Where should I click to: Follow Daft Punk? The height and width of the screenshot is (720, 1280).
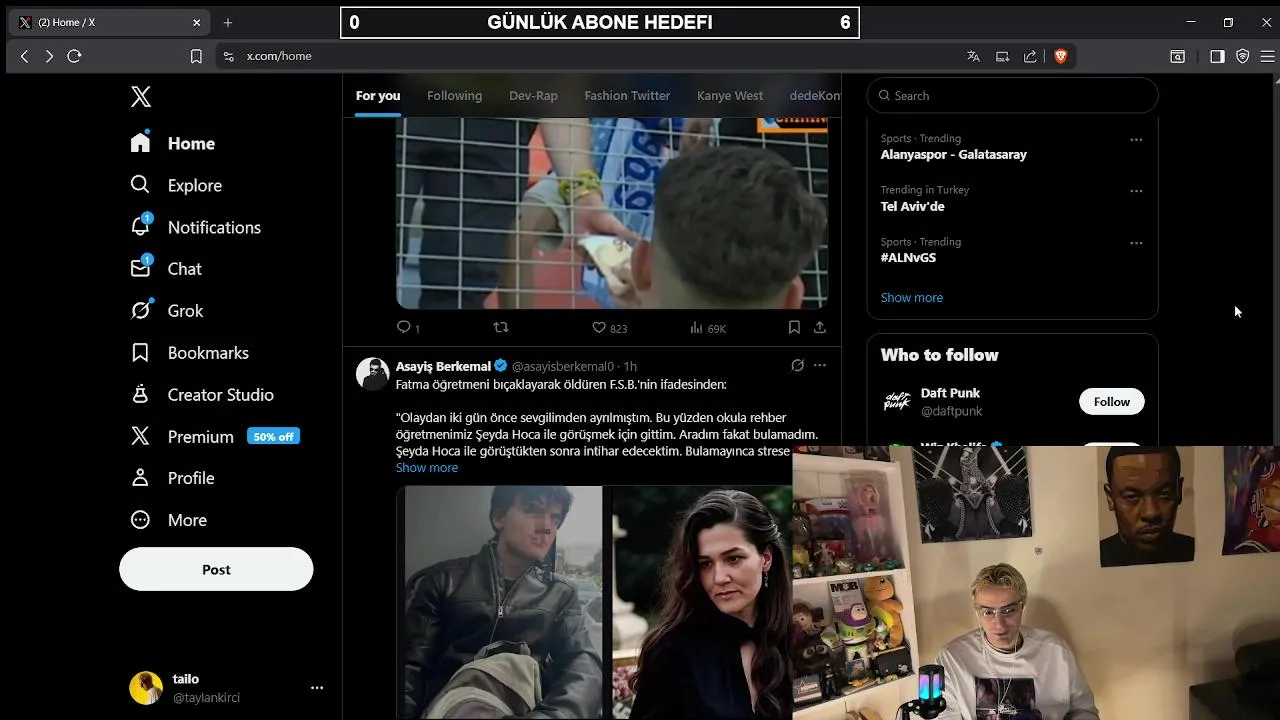click(1111, 402)
